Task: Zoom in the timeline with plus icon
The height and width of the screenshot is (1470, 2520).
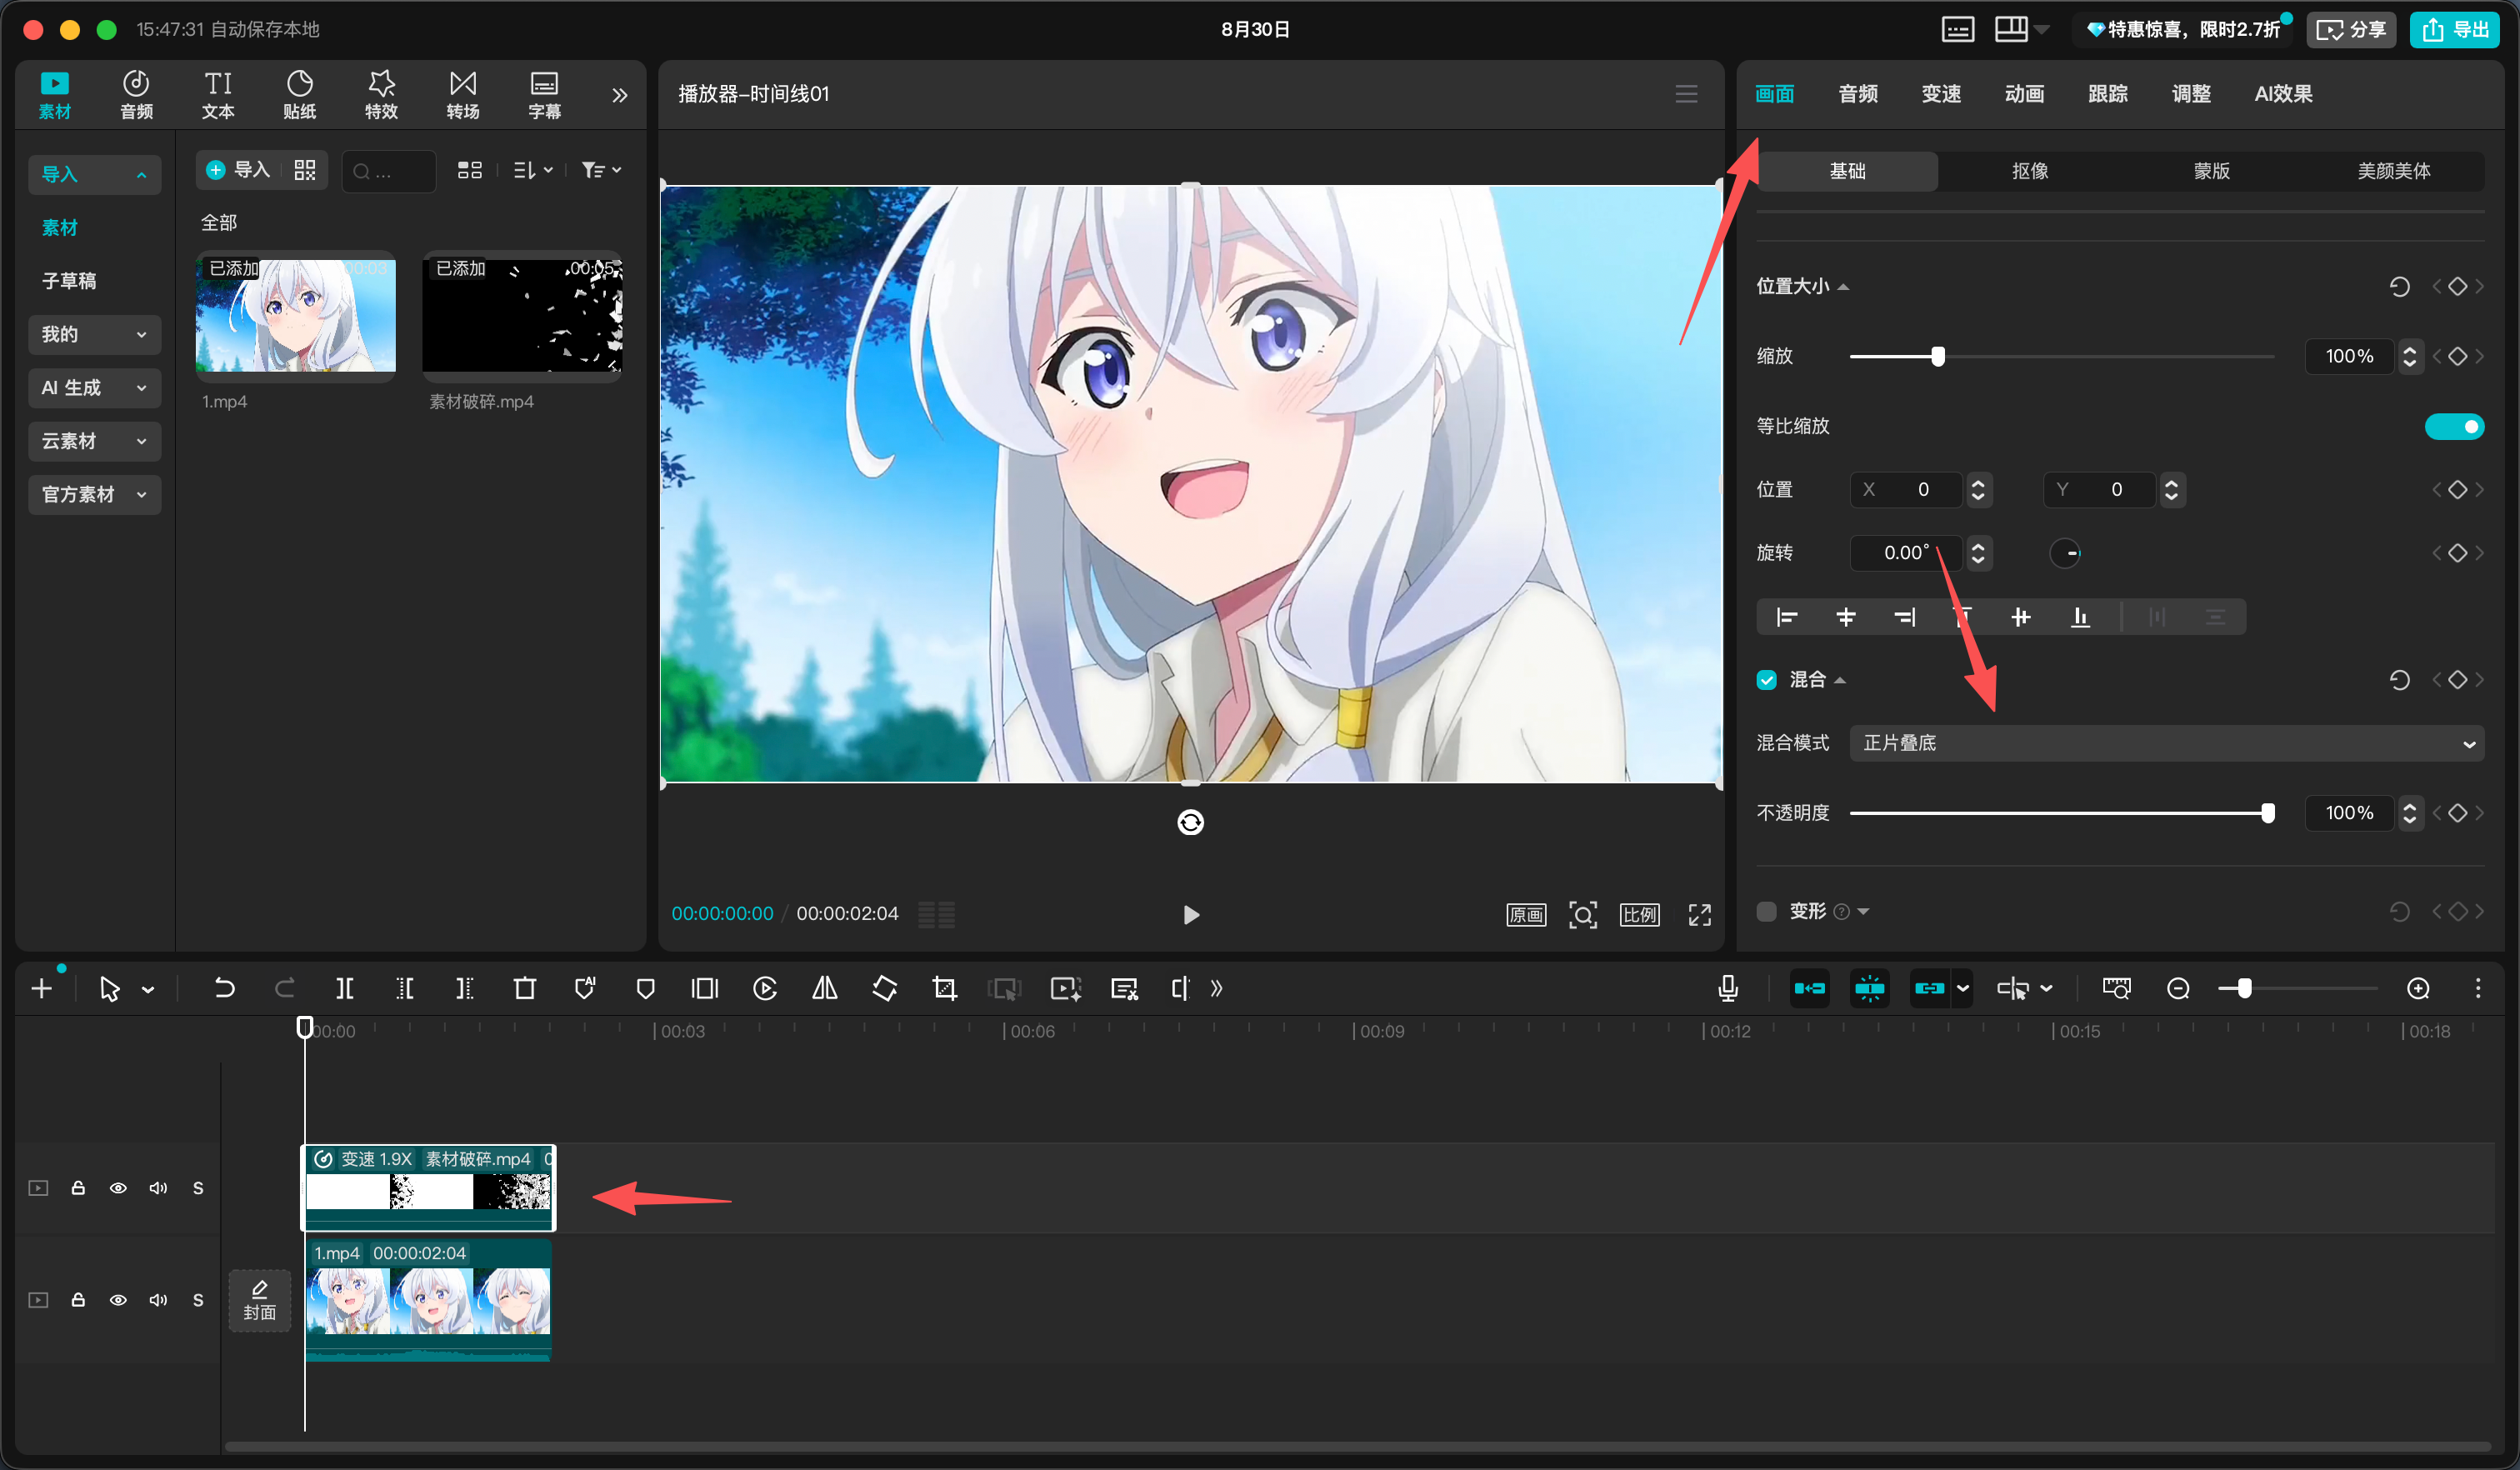Action: [x=2418, y=989]
